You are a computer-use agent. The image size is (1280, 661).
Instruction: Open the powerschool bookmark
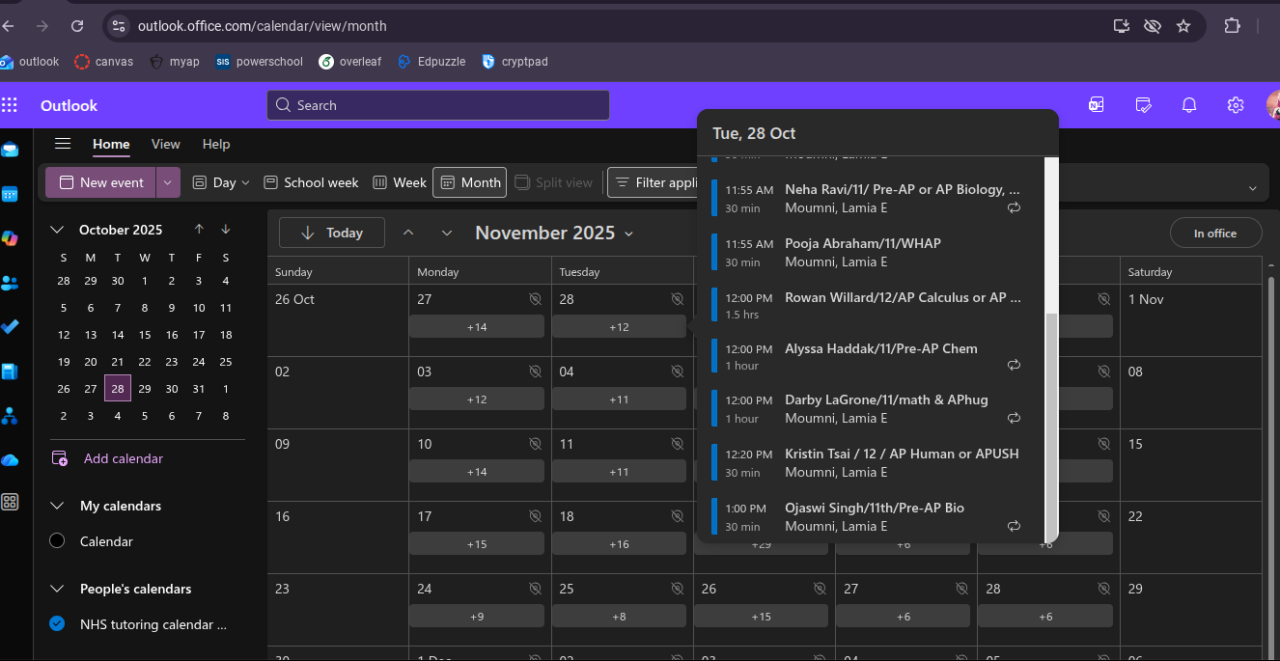click(259, 62)
